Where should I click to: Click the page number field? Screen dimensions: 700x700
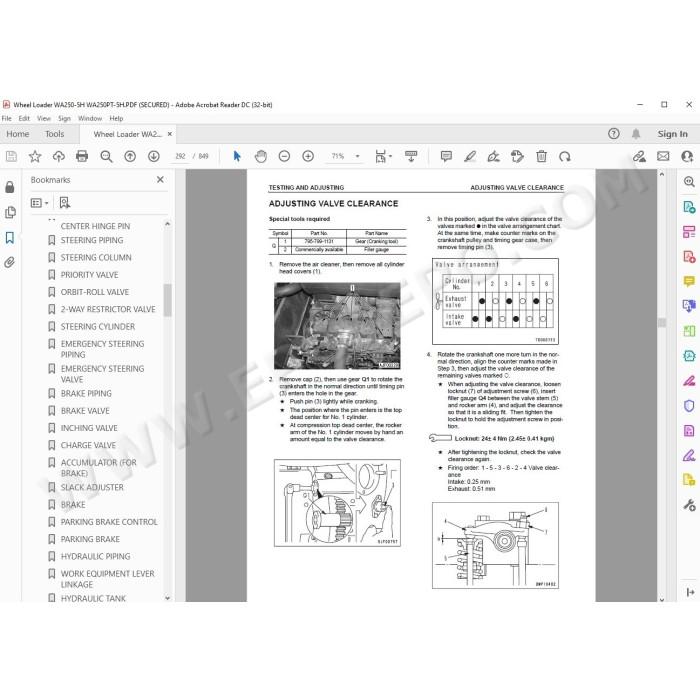tap(180, 156)
